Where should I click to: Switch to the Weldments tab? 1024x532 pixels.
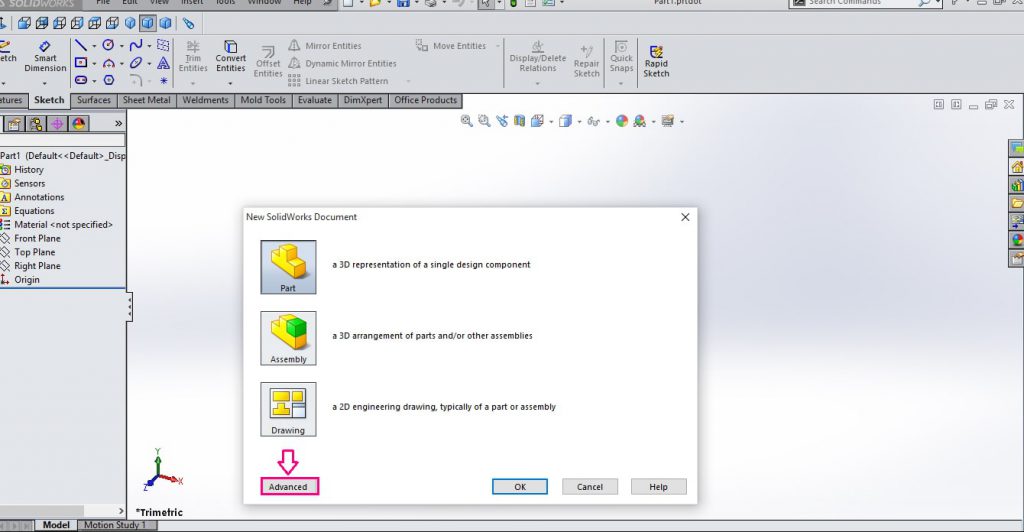(x=205, y=100)
